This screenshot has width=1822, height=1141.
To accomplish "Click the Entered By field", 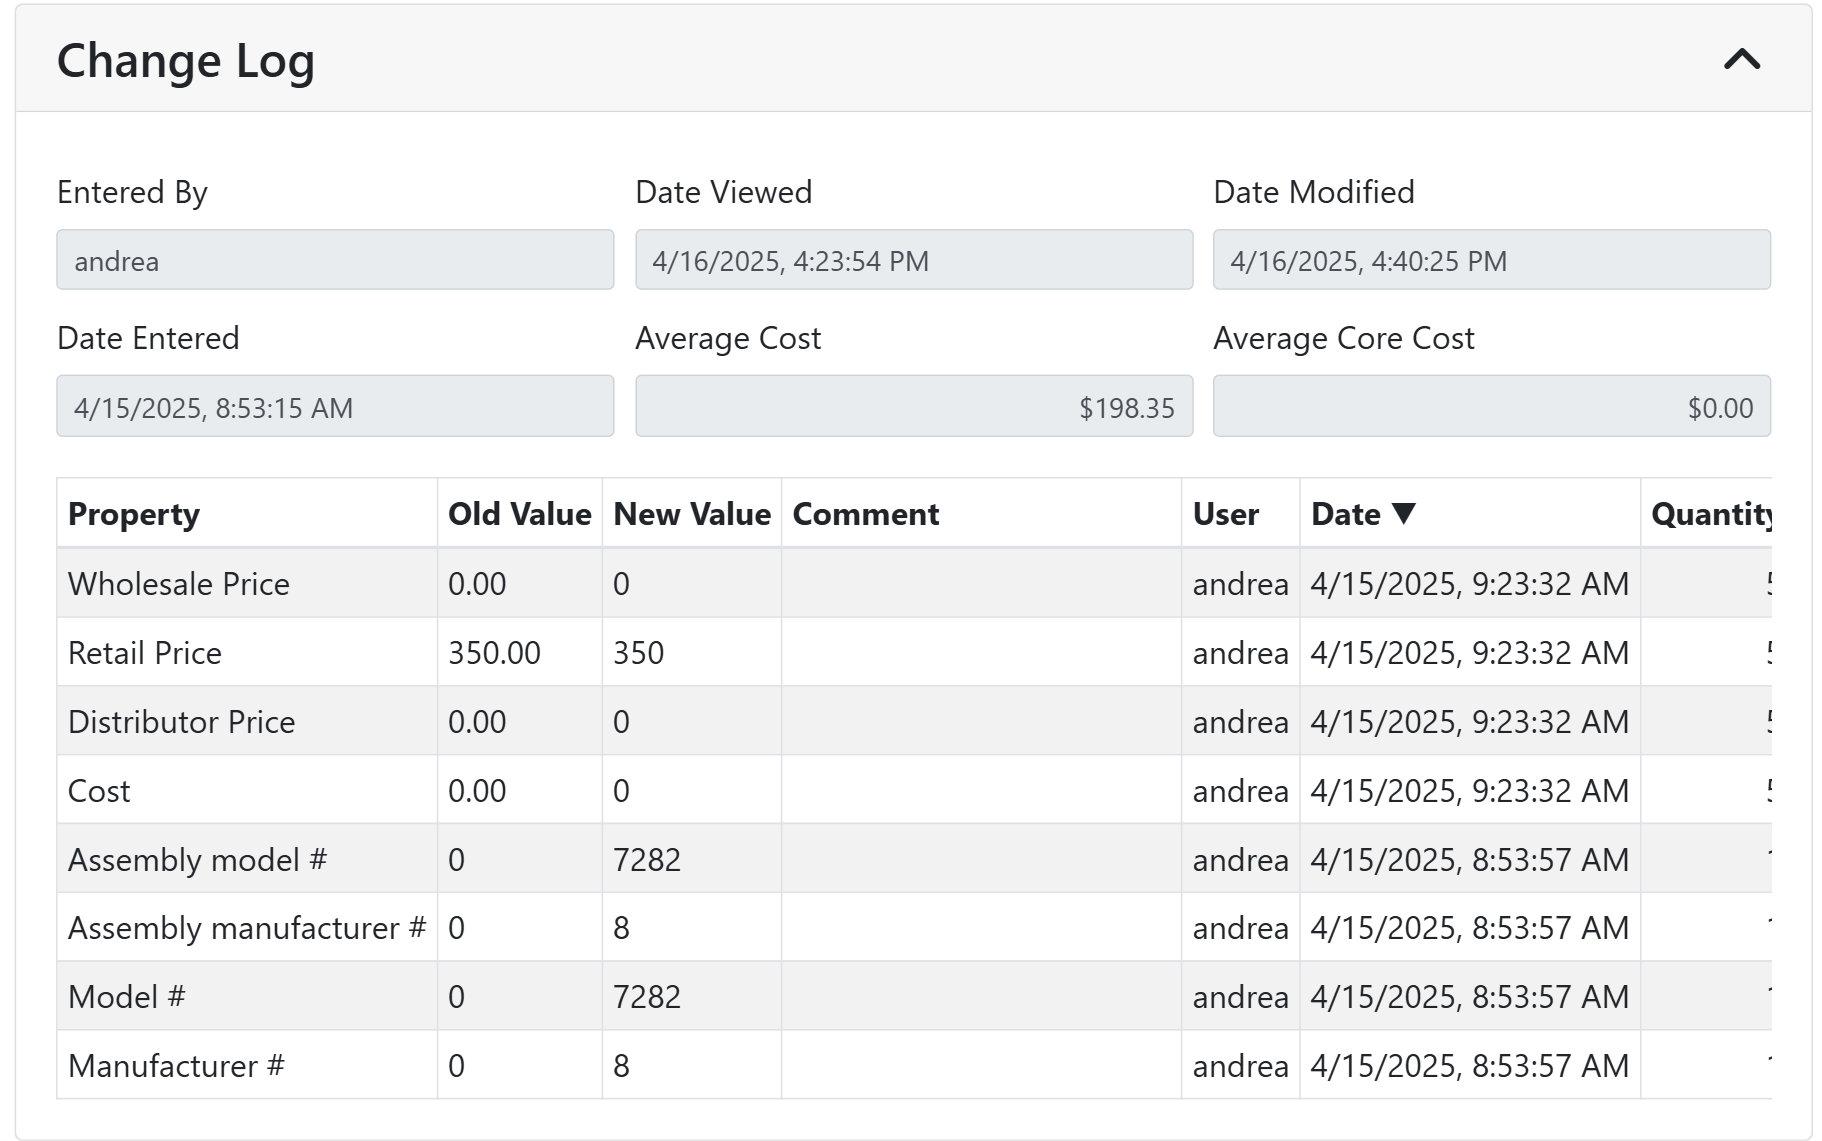I will point(335,260).
